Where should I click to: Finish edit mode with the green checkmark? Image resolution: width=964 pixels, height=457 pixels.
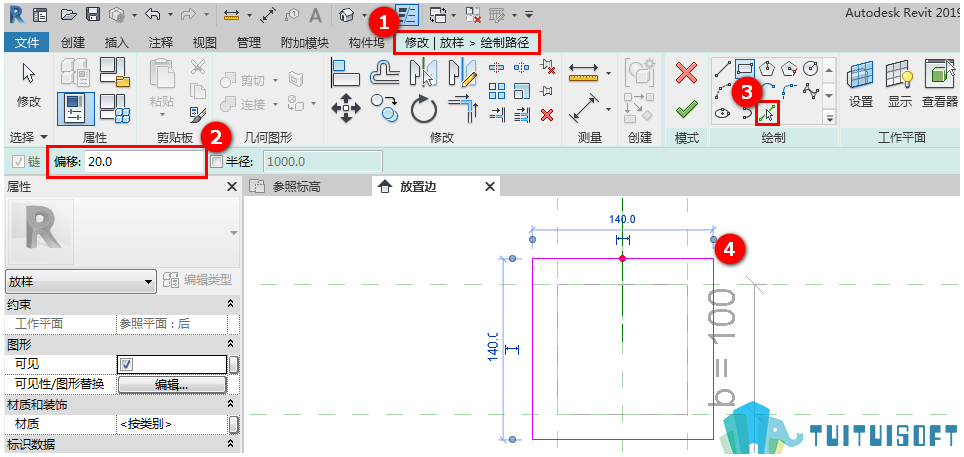pos(686,110)
